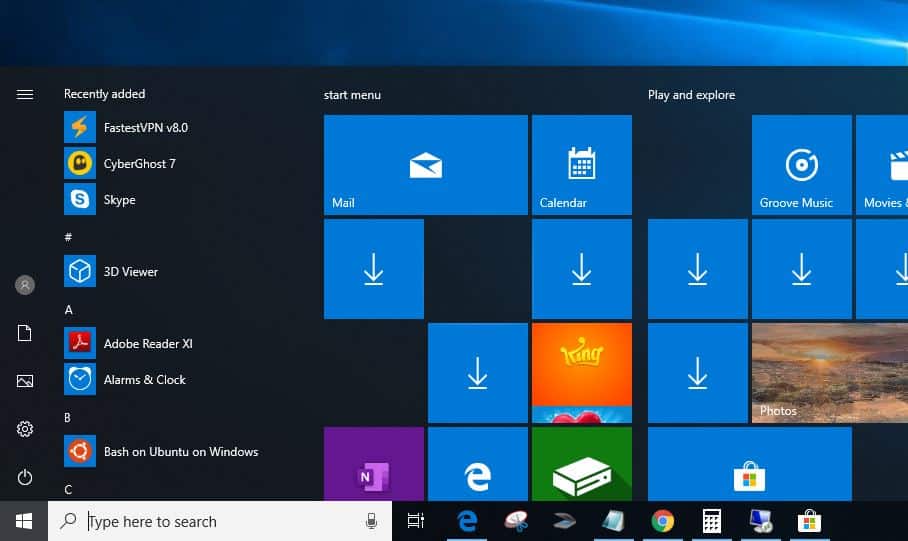Open Microsoft Store on the taskbar
Screen dimensions: 908x541
point(809,521)
